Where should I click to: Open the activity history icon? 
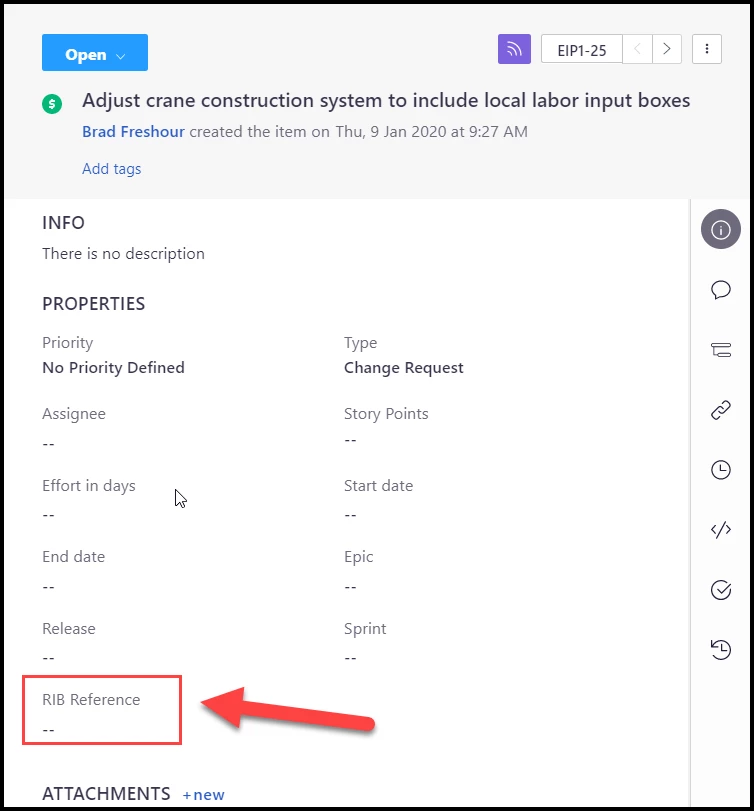pos(720,650)
